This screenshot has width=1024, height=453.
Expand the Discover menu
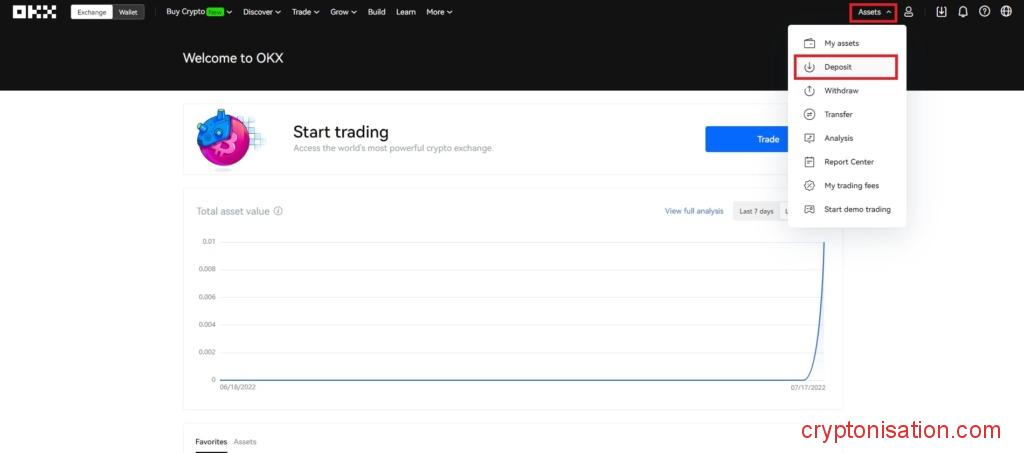point(262,12)
